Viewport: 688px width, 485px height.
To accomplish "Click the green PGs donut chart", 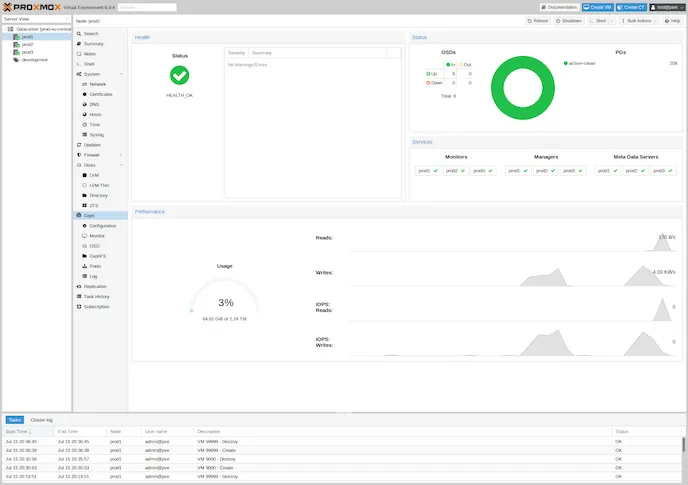I will point(523,88).
